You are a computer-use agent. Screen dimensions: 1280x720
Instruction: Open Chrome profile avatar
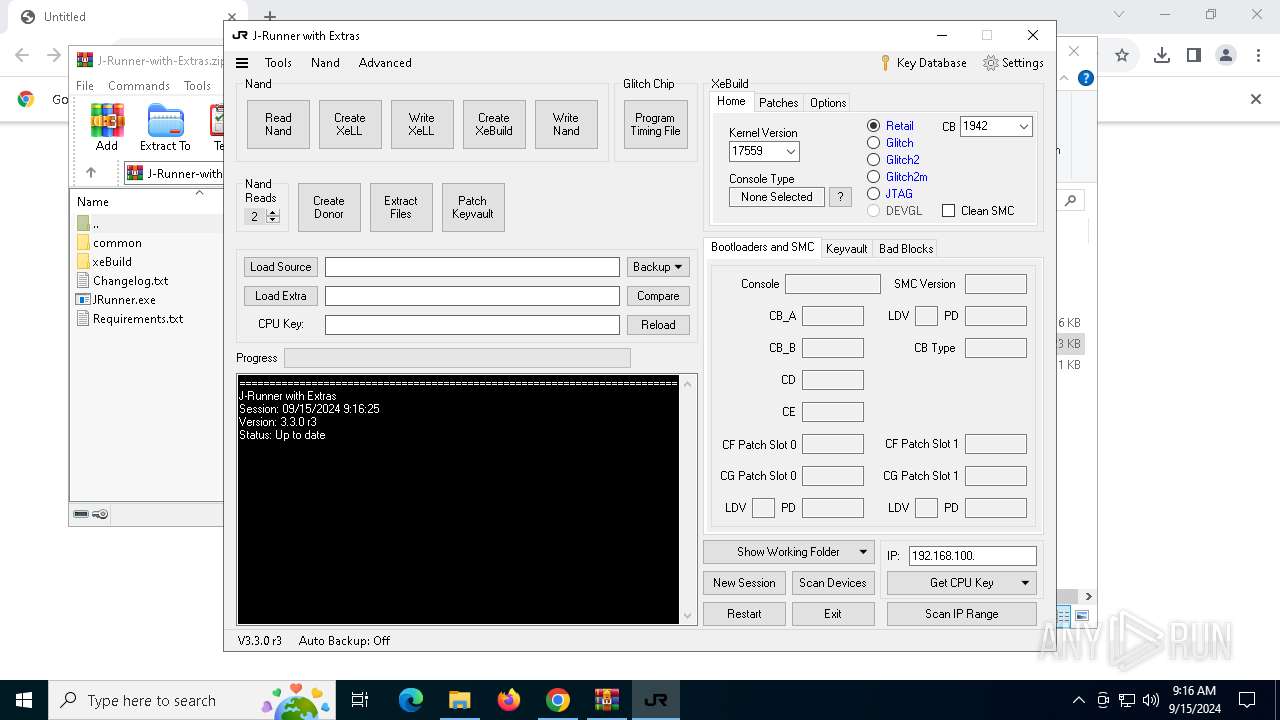1226,56
